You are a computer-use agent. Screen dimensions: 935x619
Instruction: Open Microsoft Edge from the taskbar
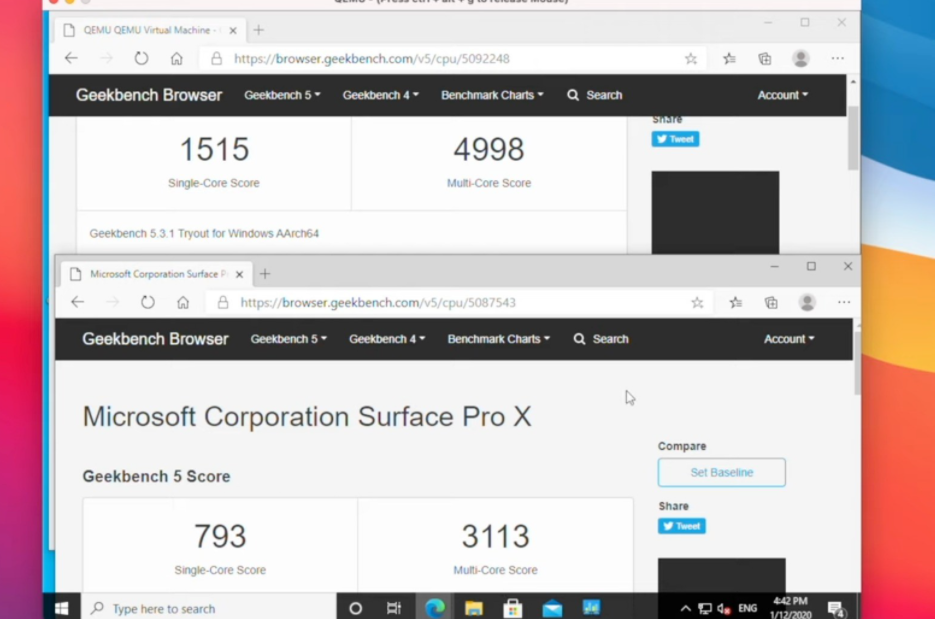pos(436,607)
